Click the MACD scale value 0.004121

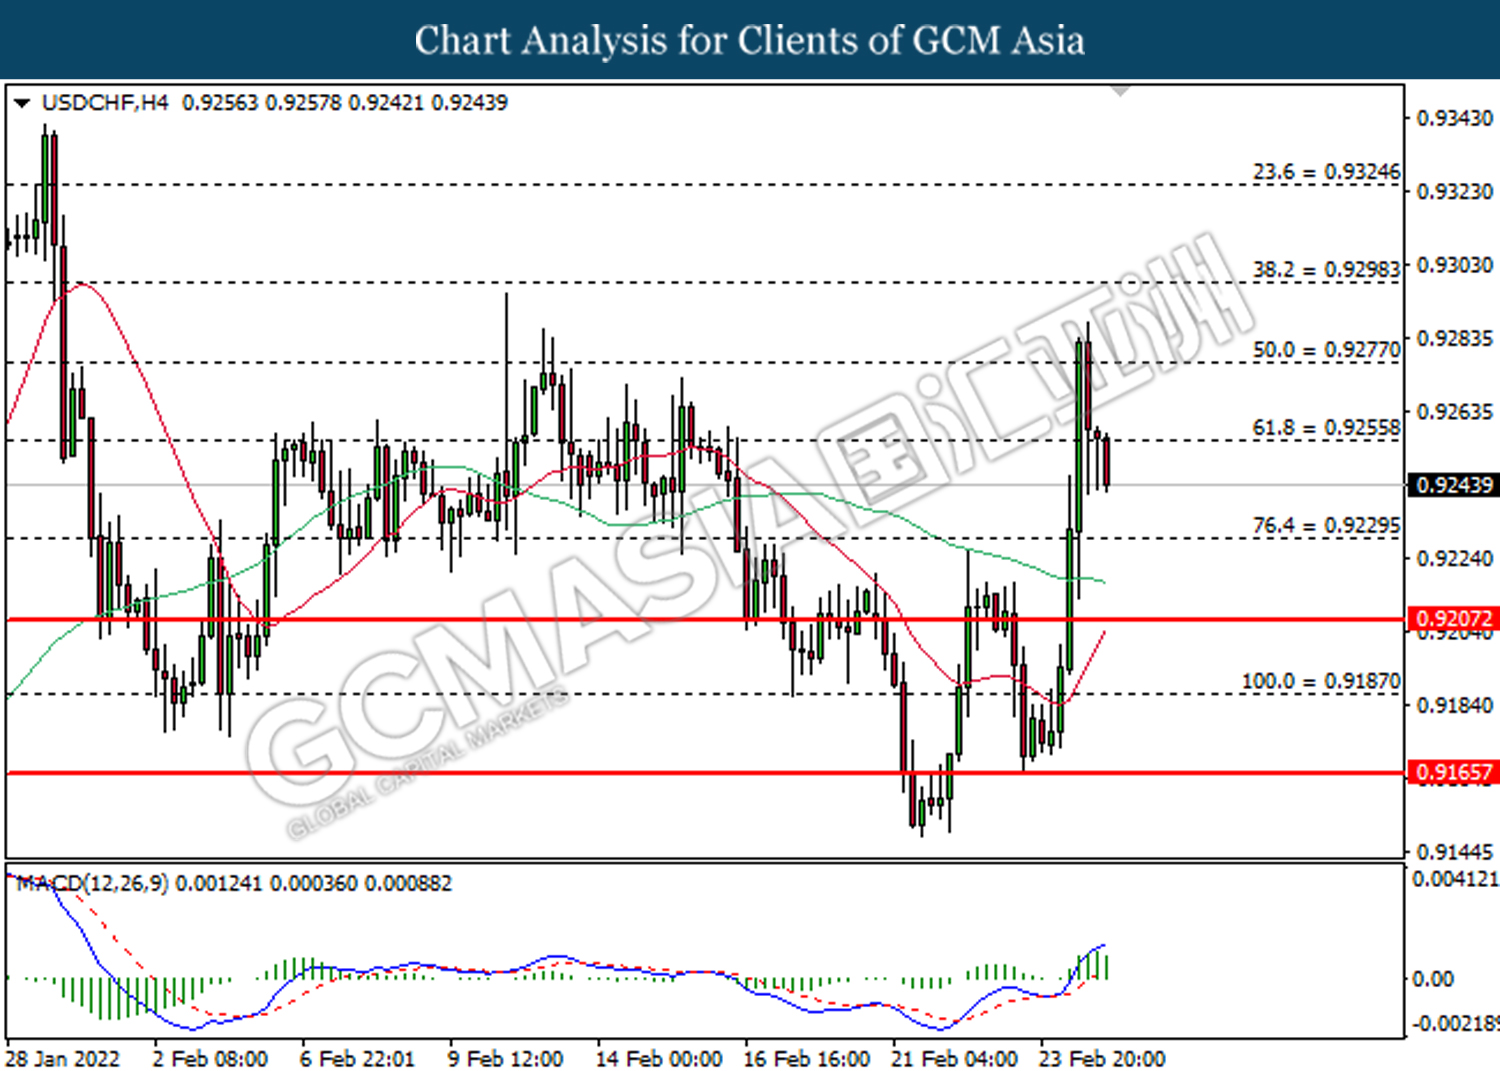(x=1455, y=879)
